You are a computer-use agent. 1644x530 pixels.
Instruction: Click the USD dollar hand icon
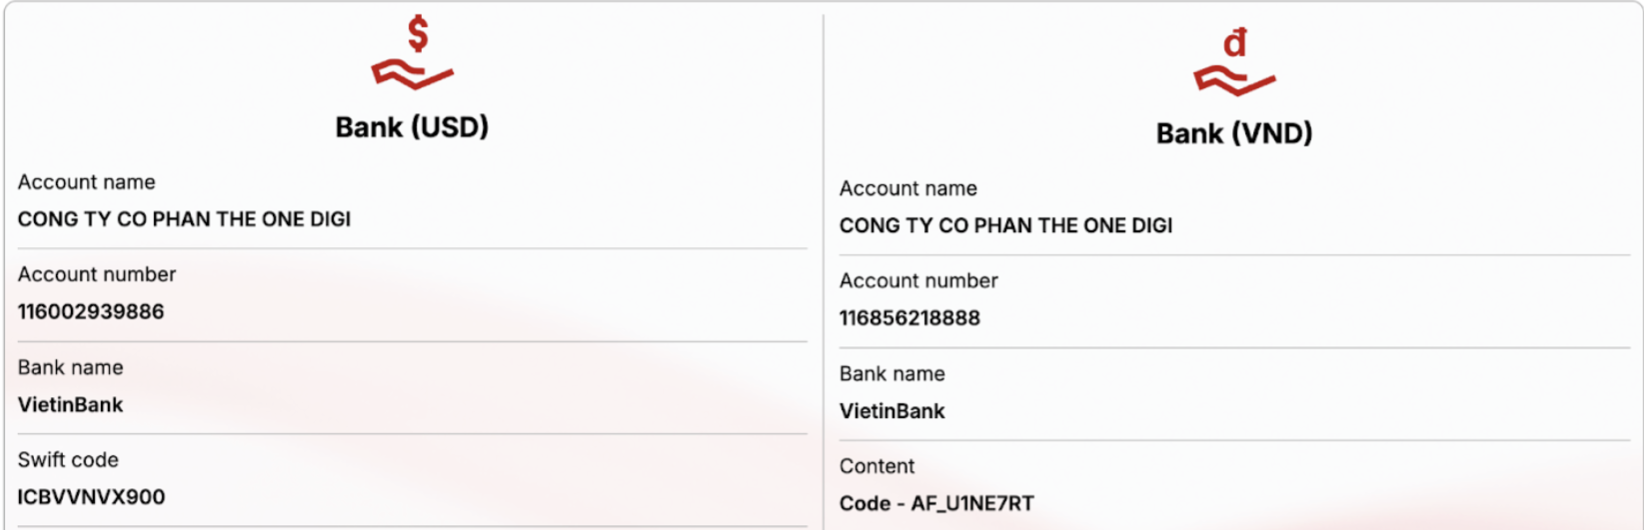412,55
